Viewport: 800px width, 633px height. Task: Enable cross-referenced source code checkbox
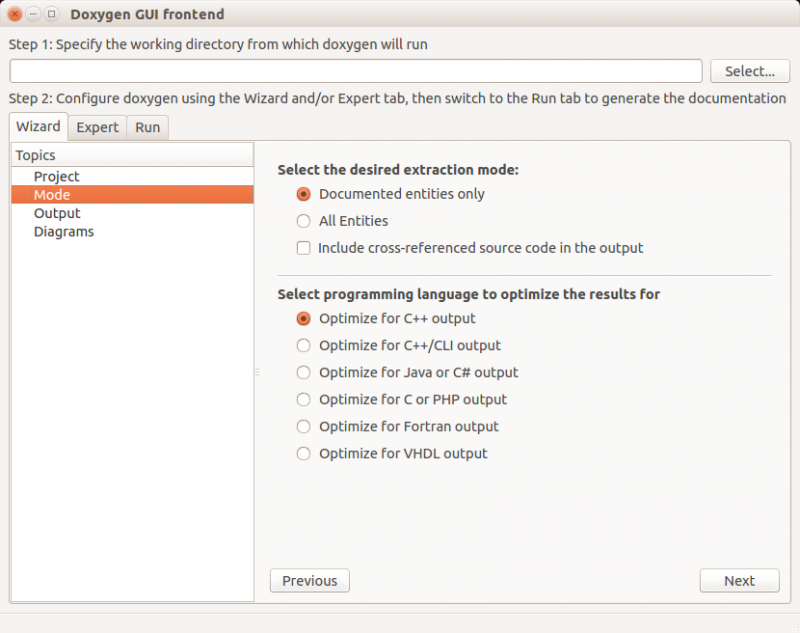click(x=304, y=248)
